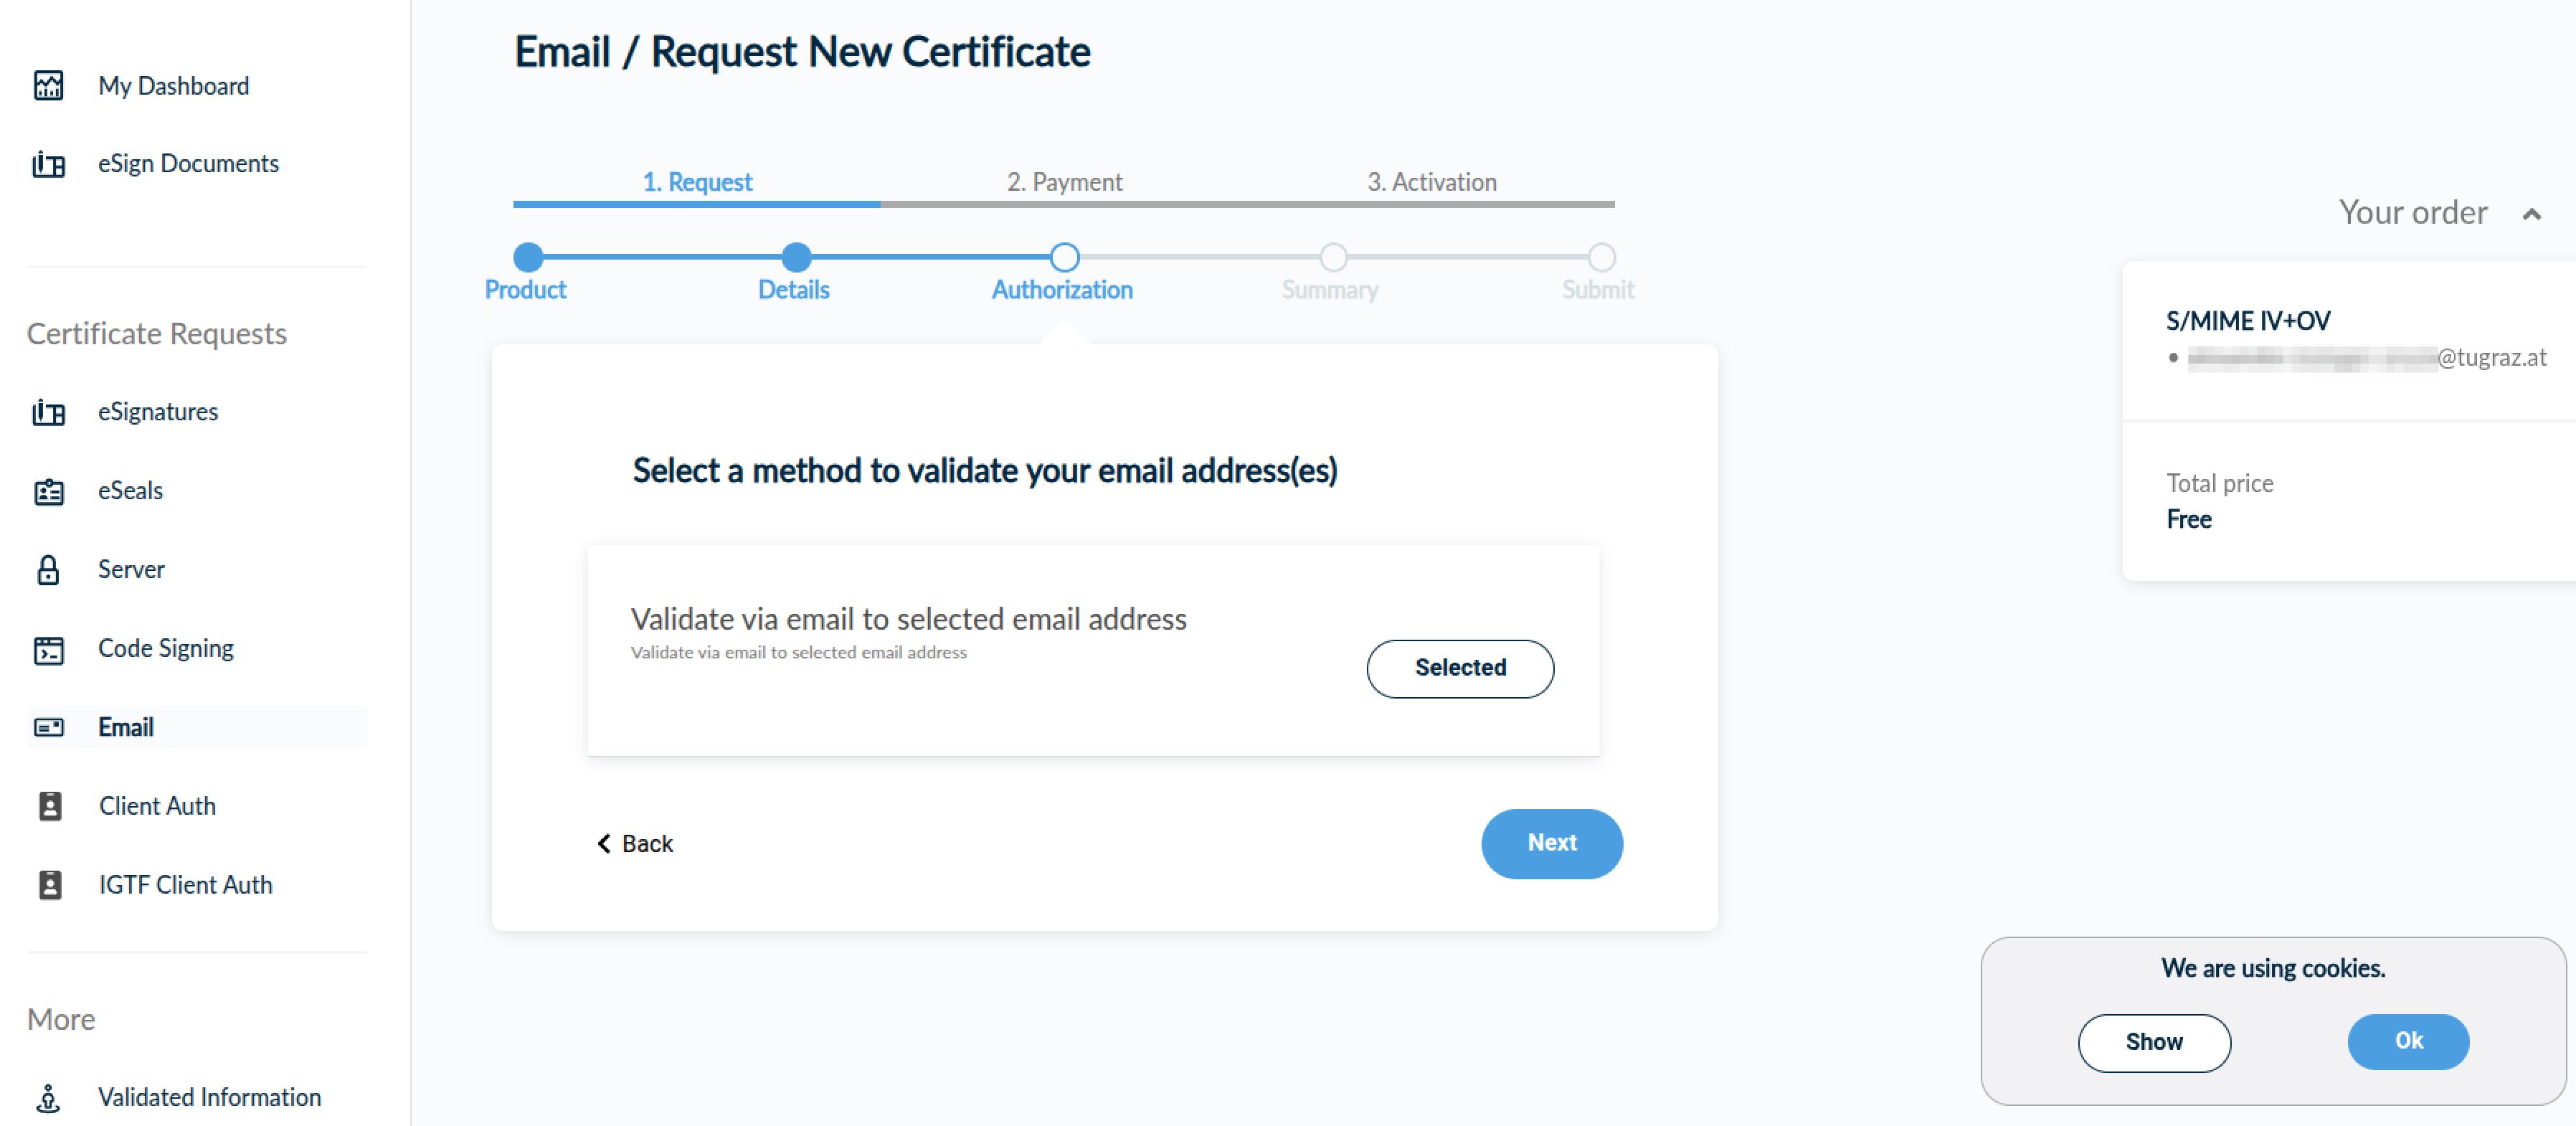Image resolution: width=2576 pixels, height=1126 pixels.
Task: Select the Validated Information icon
Action: pos(48,1098)
